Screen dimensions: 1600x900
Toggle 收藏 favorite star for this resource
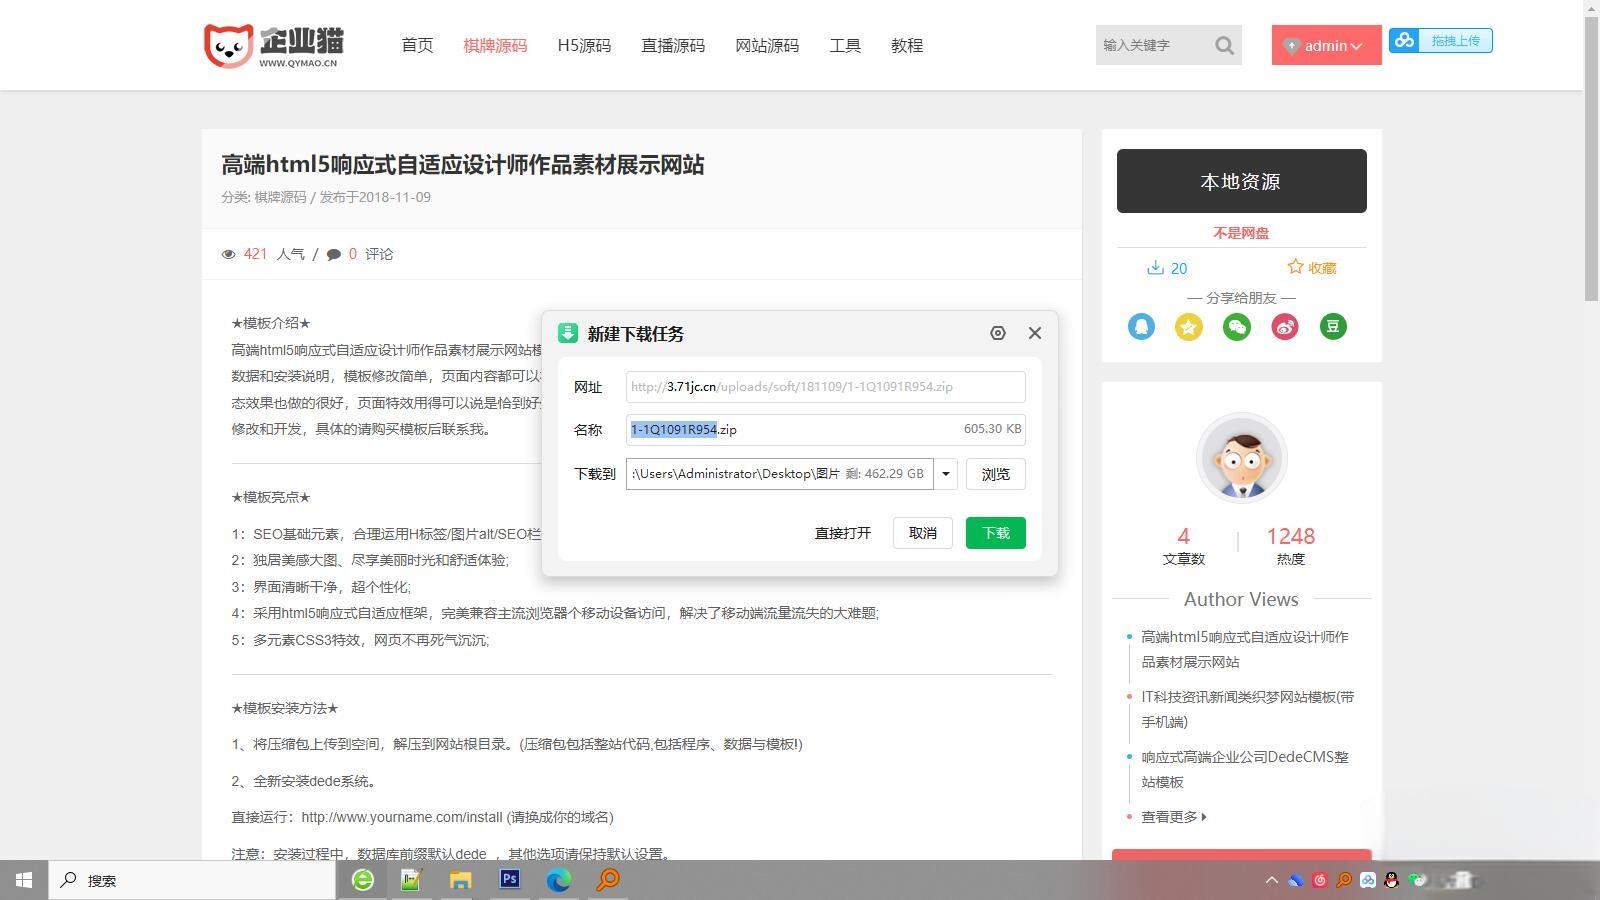click(1295, 267)
